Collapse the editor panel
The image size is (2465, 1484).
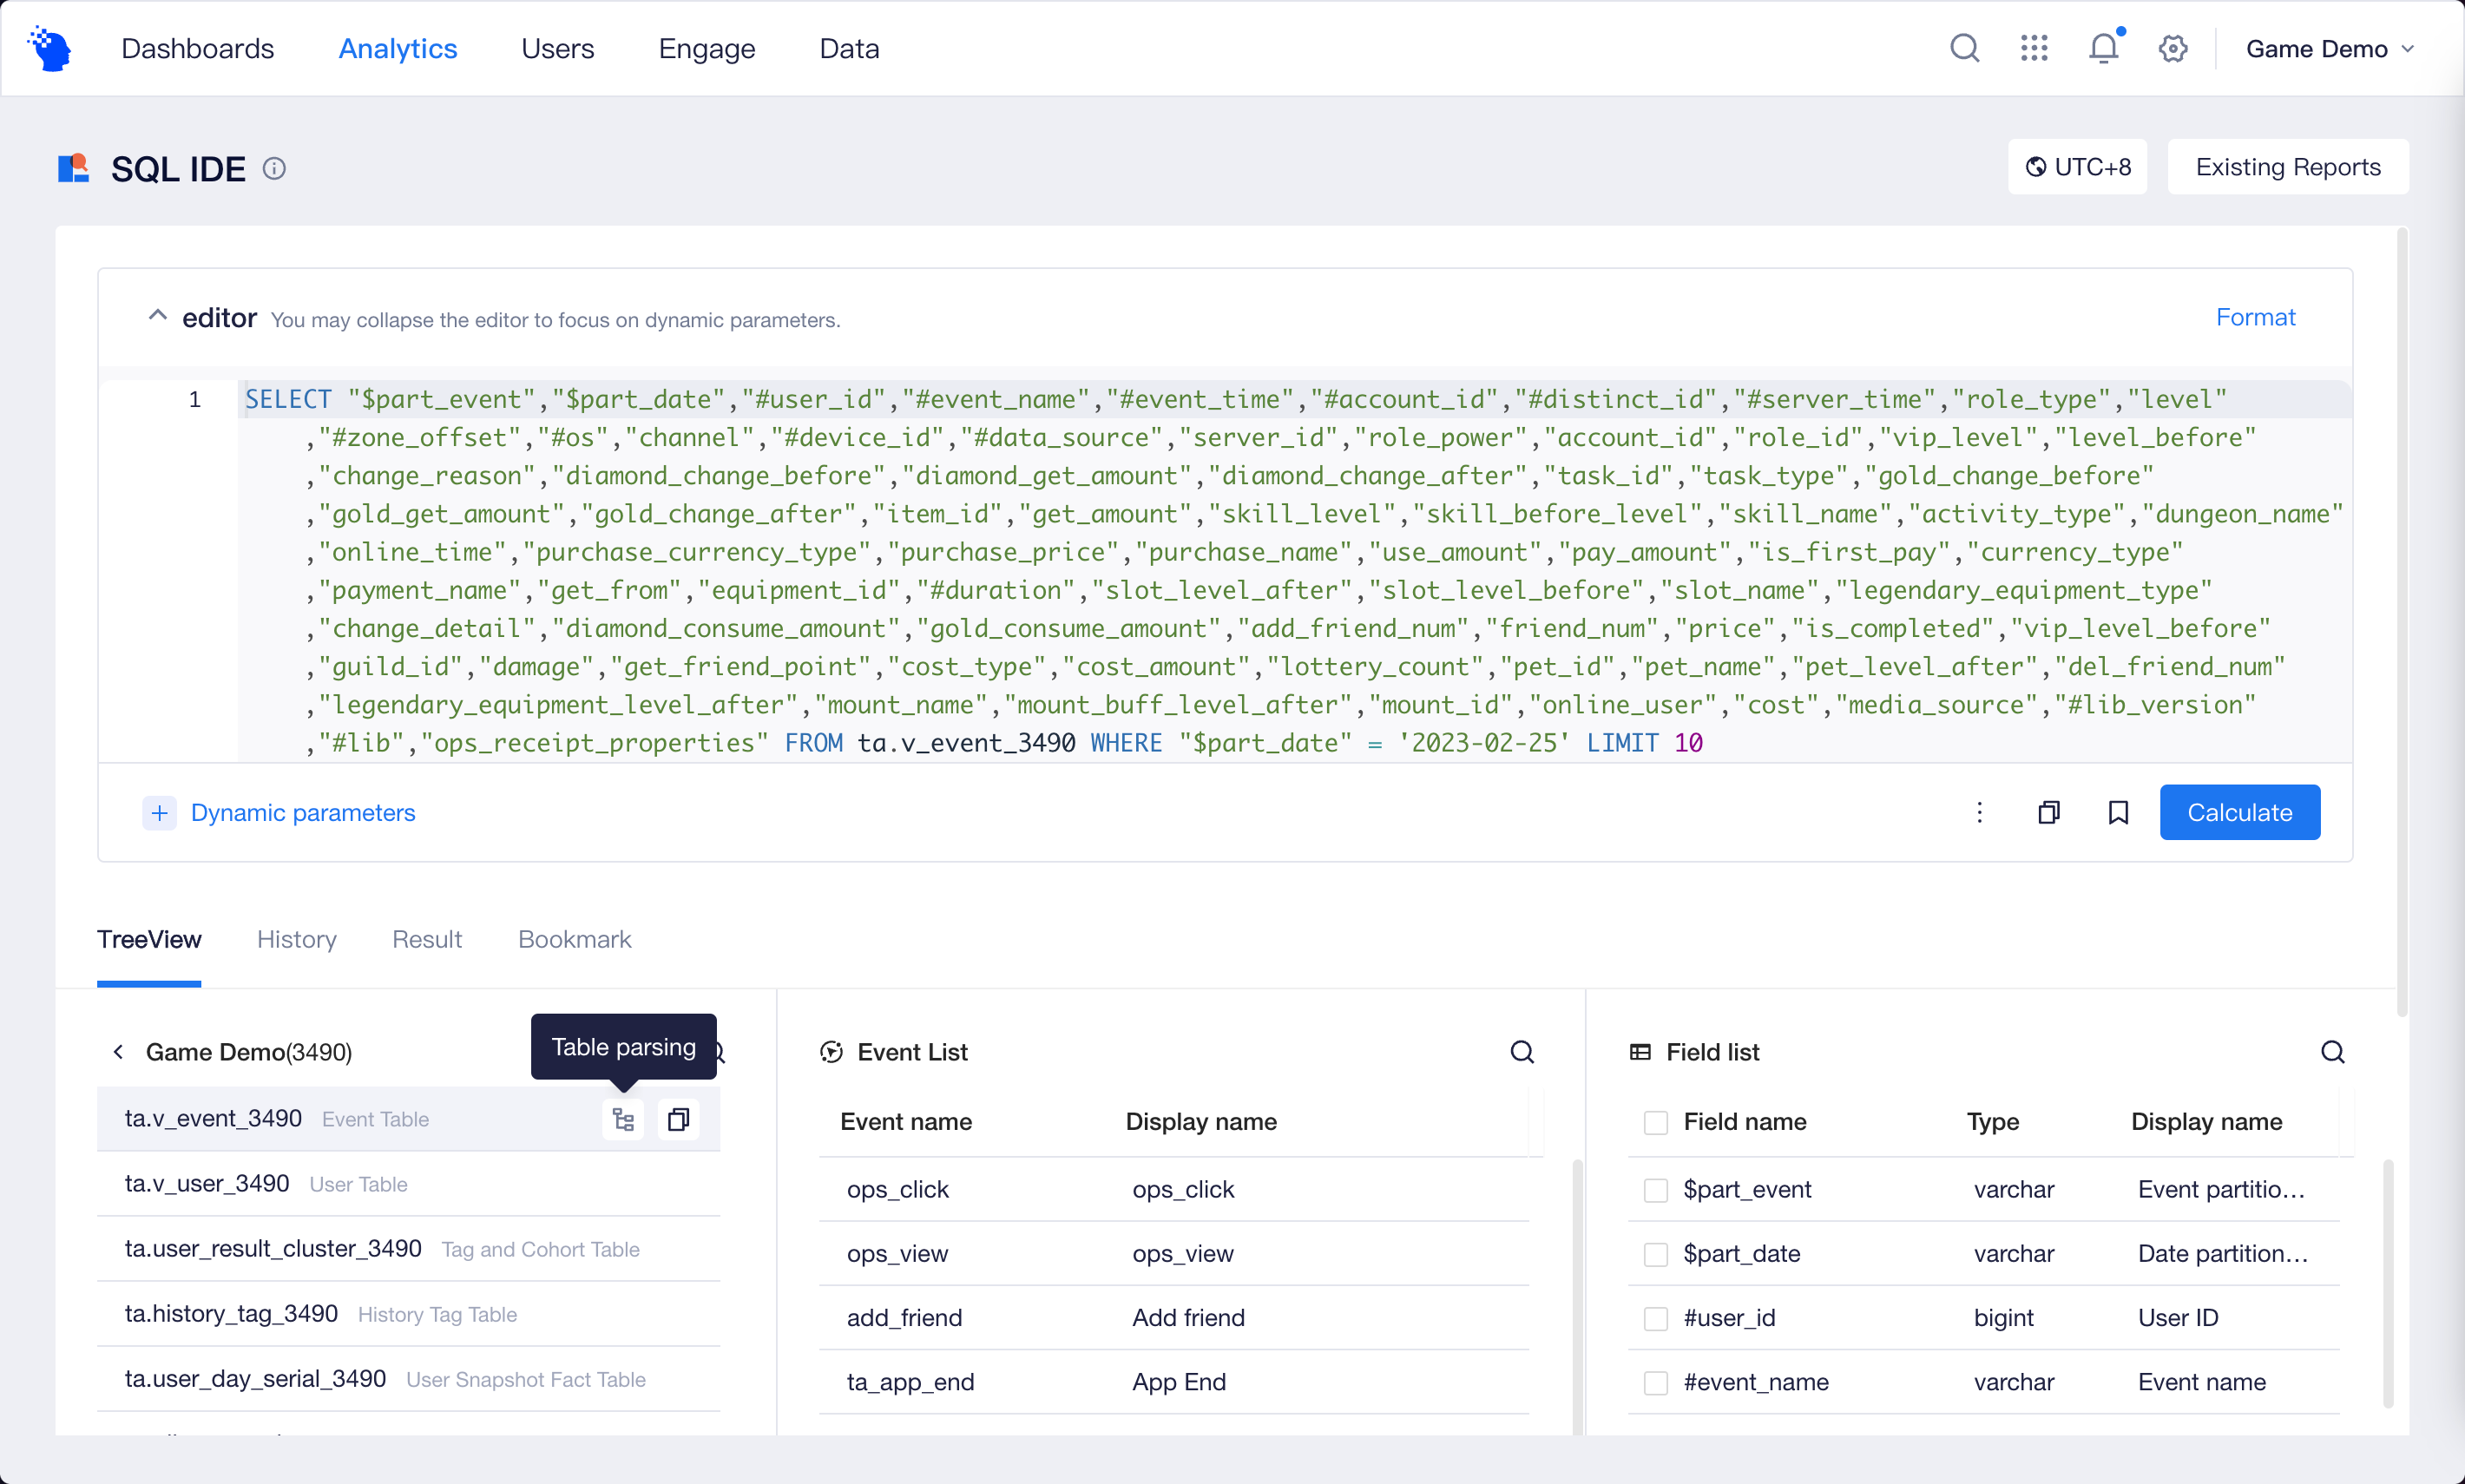pyautogui.click(x=157, y=315)
